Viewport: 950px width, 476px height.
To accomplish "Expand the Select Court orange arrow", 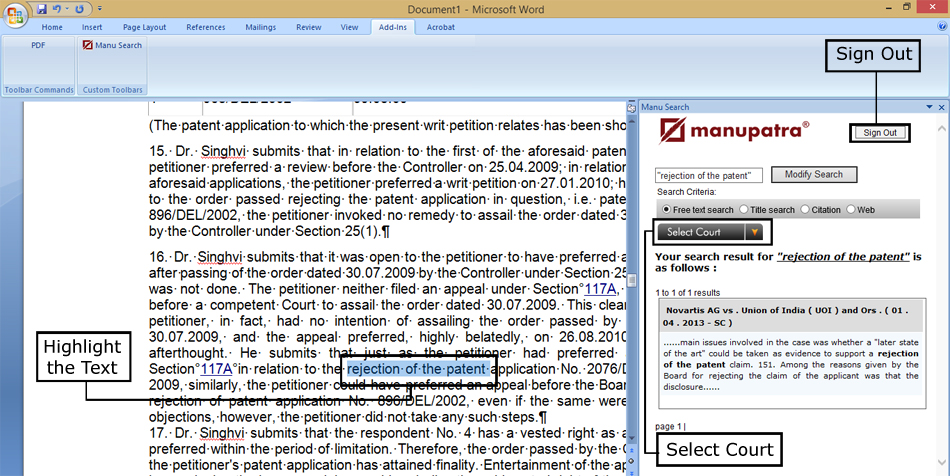I will pyautogui.click(x=754, y=232).
